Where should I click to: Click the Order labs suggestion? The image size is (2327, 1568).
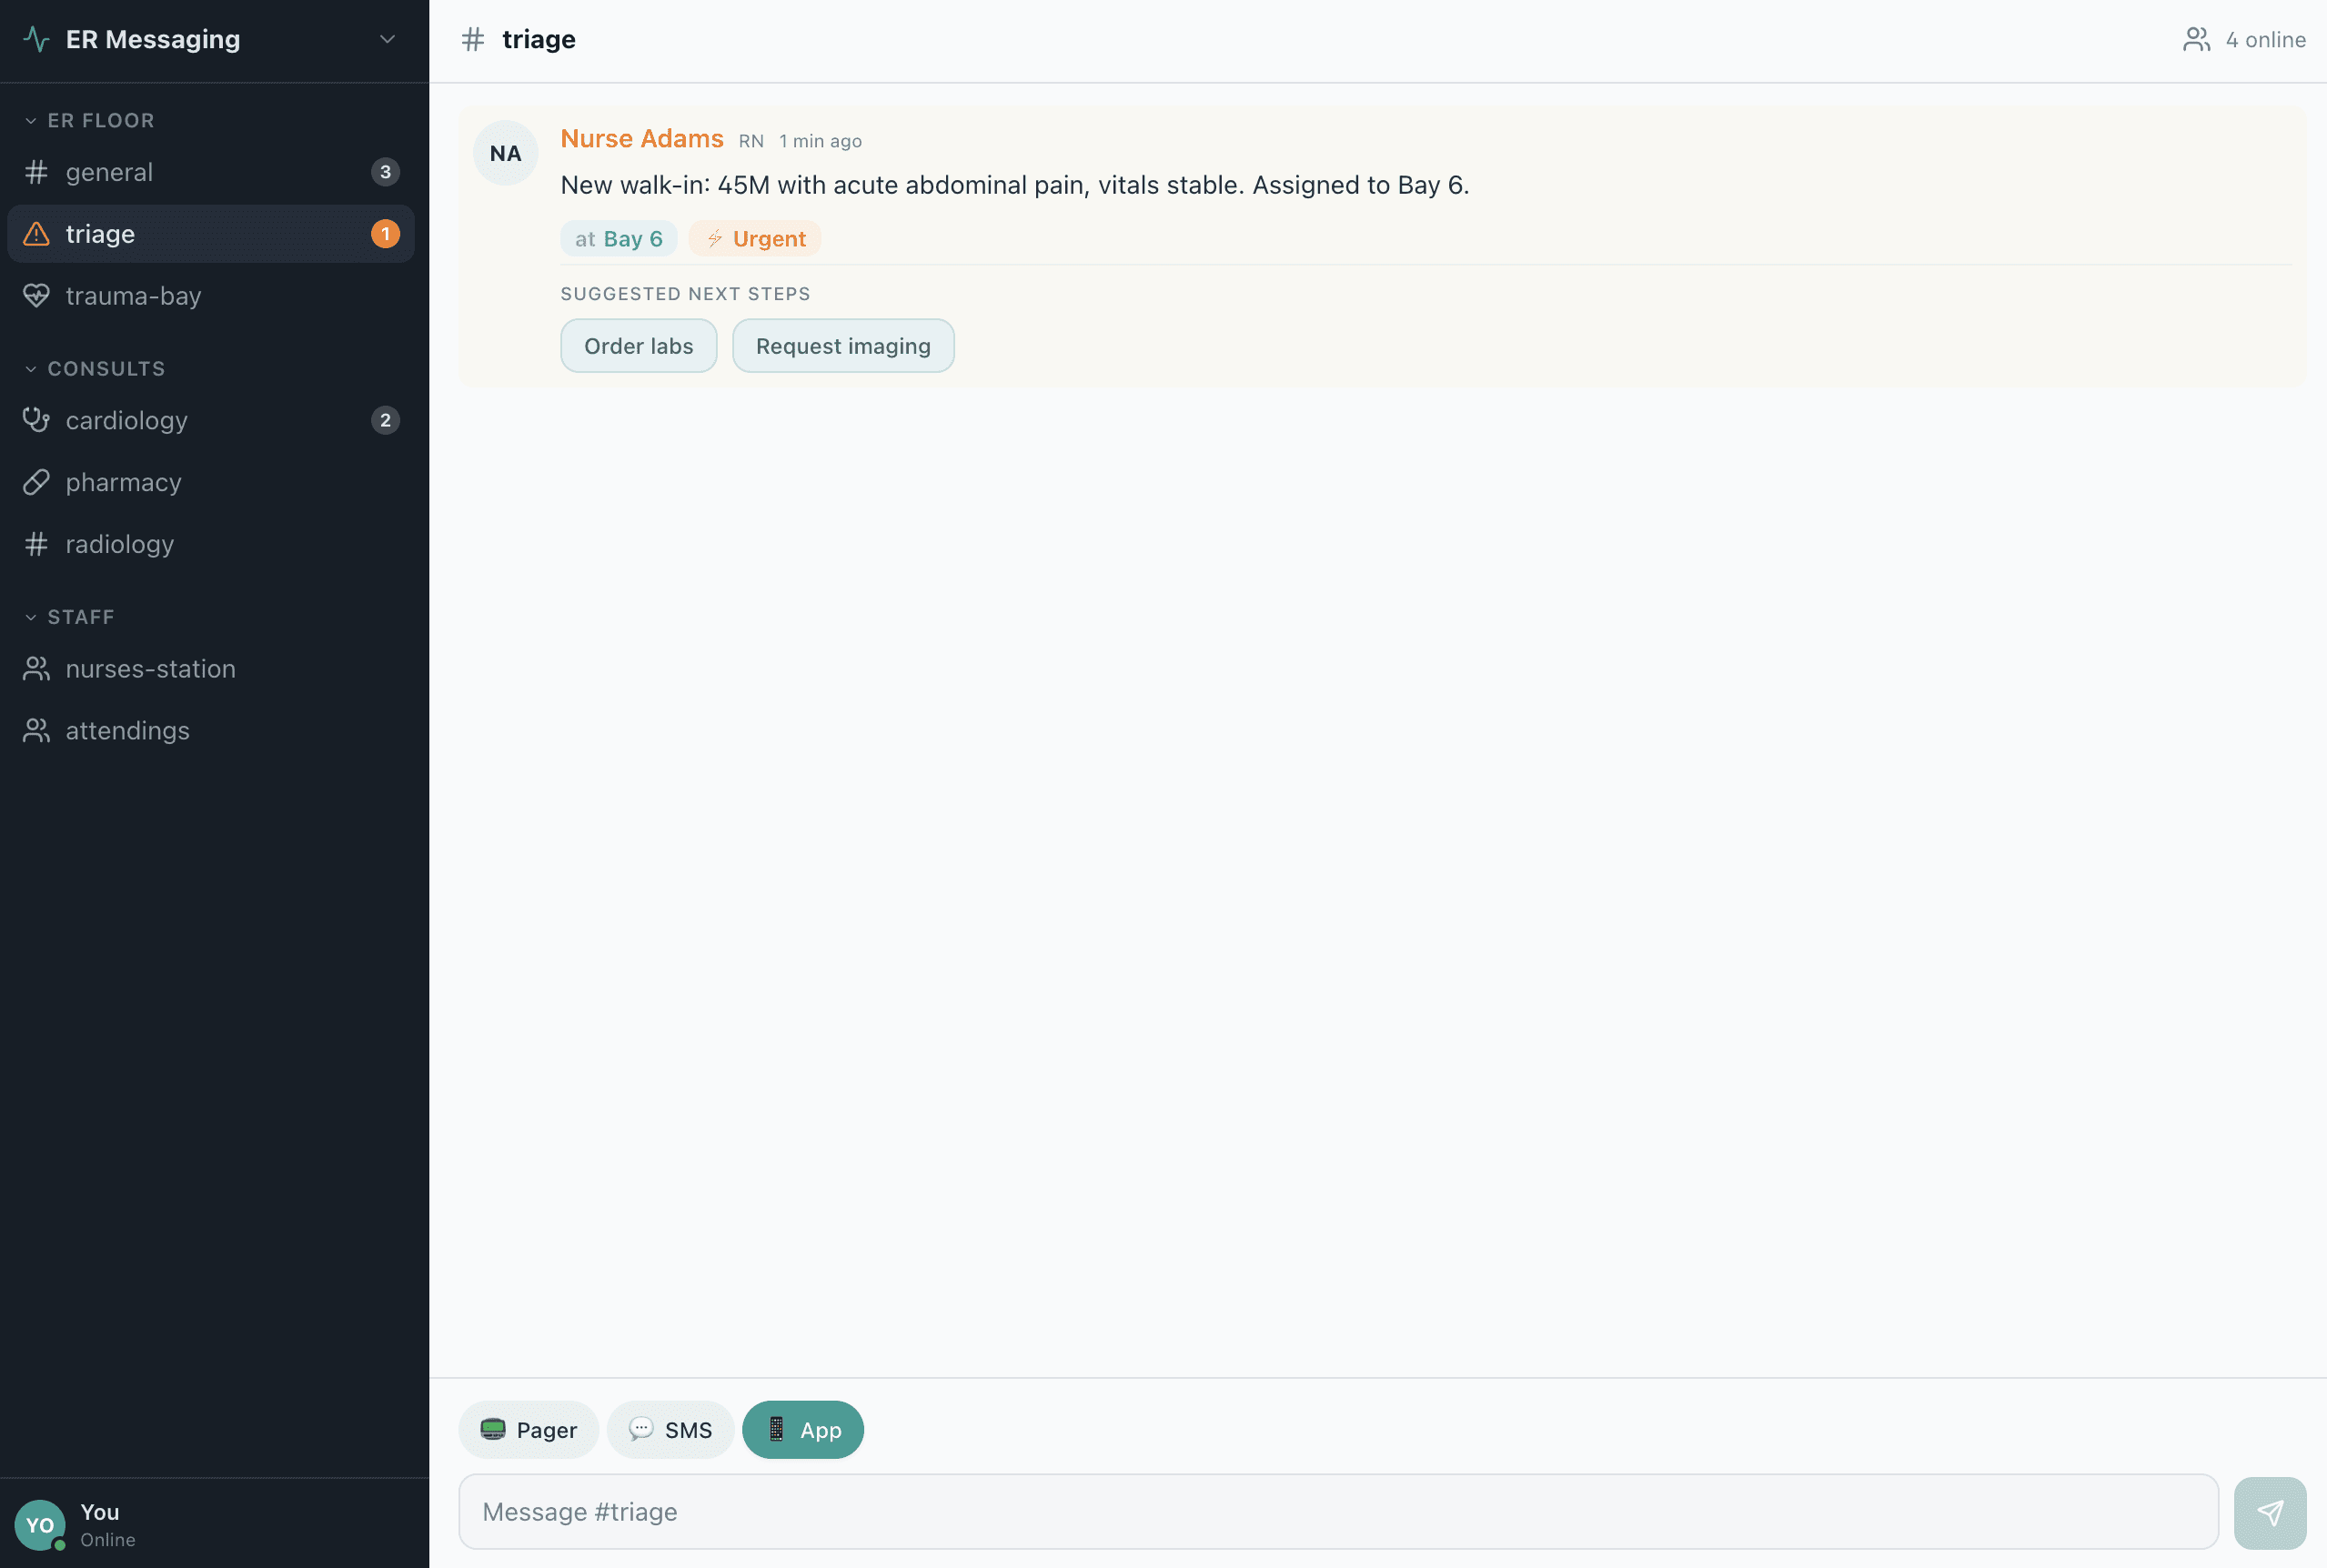point(638,346)
